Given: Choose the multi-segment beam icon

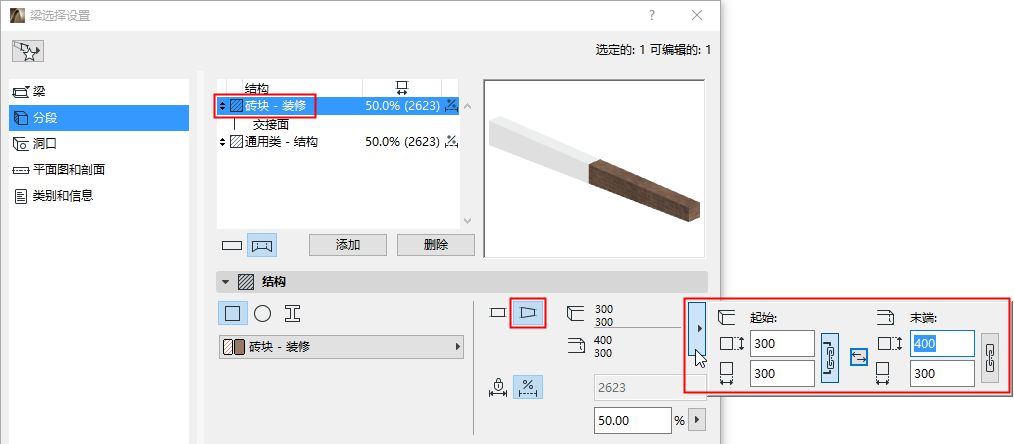Looking at the screenshot, I should click(262, 245).
